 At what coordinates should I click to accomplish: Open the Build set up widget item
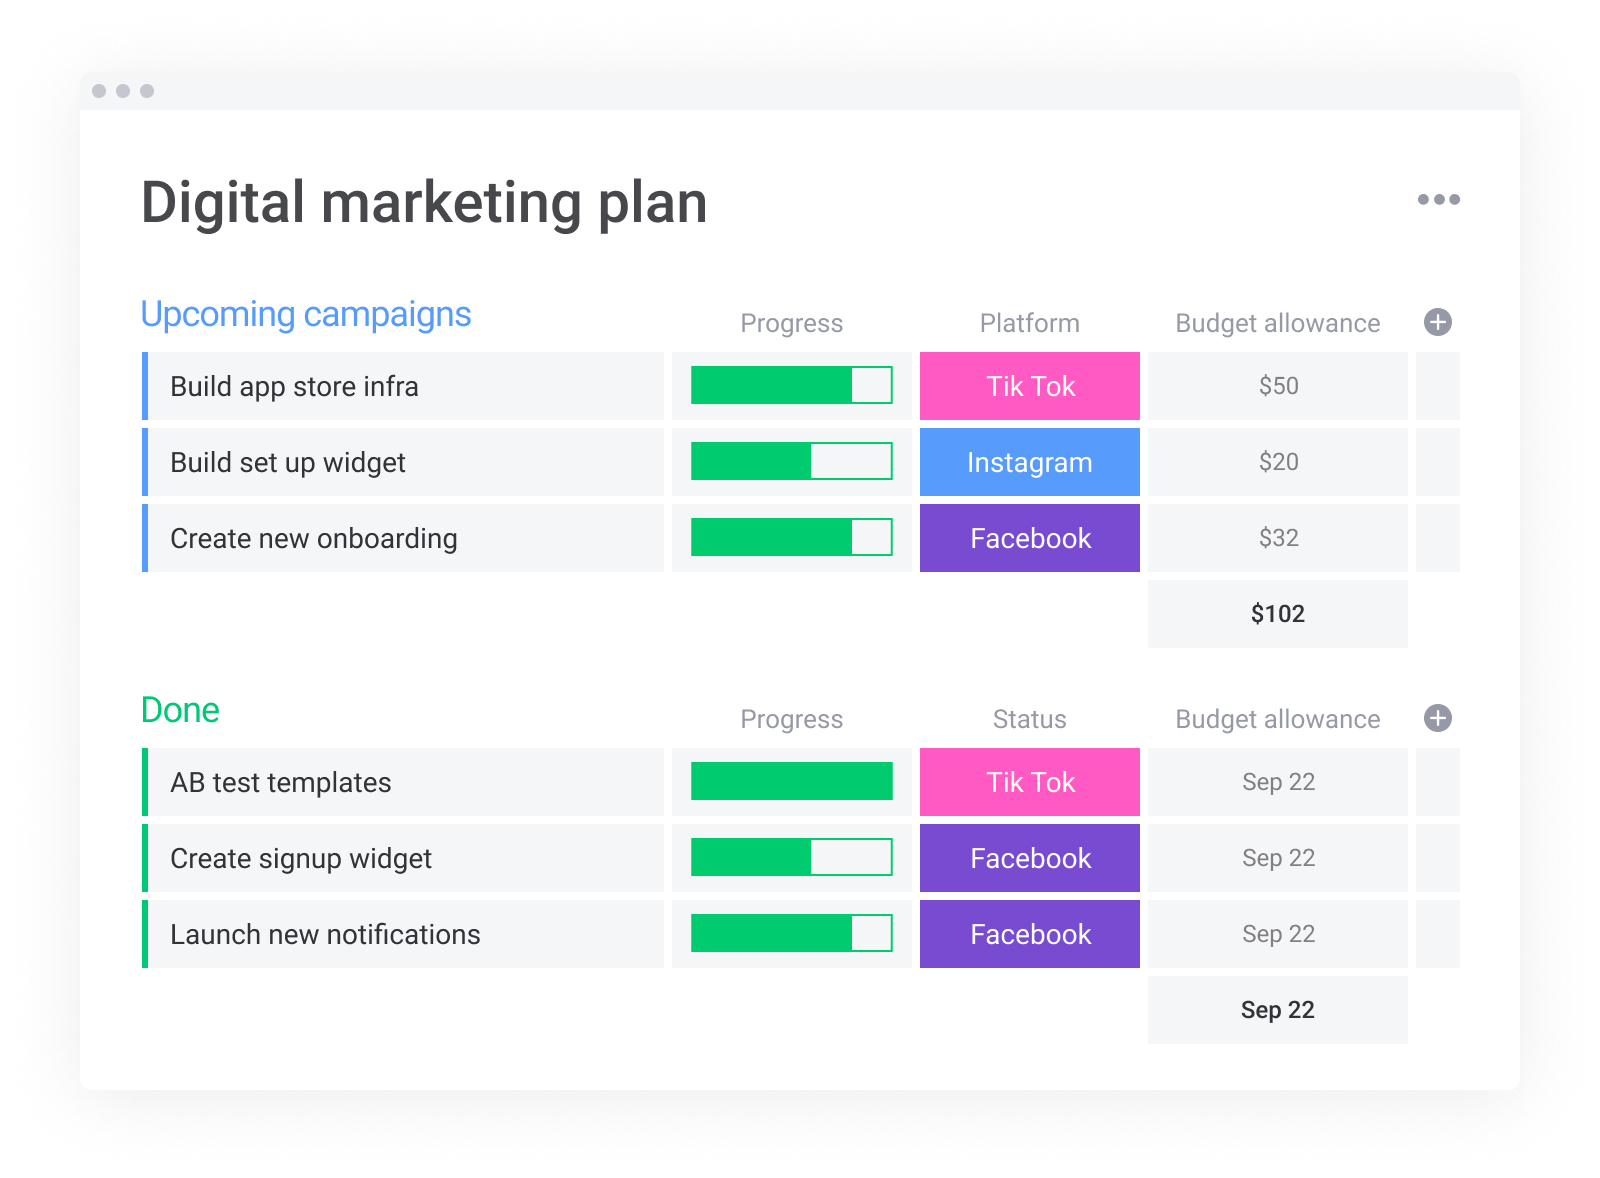click(403, 462)
